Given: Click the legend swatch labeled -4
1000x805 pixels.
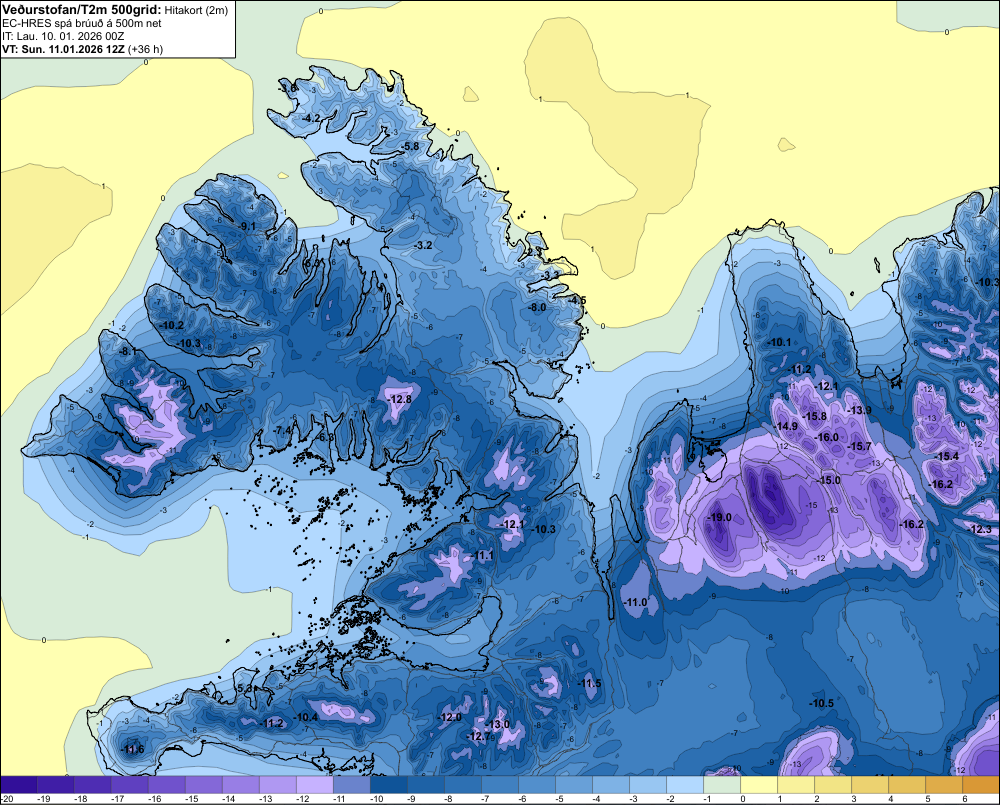Looking at the screenshot, I should pyautogui.click(x=611, y=784).
